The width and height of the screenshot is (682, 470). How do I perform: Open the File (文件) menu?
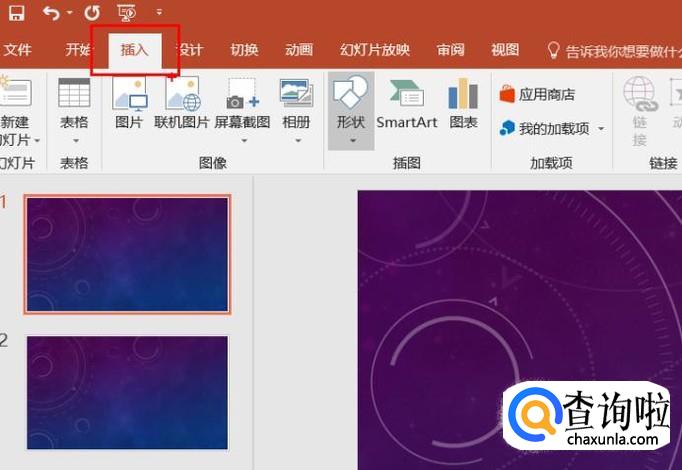pos(18,50)
